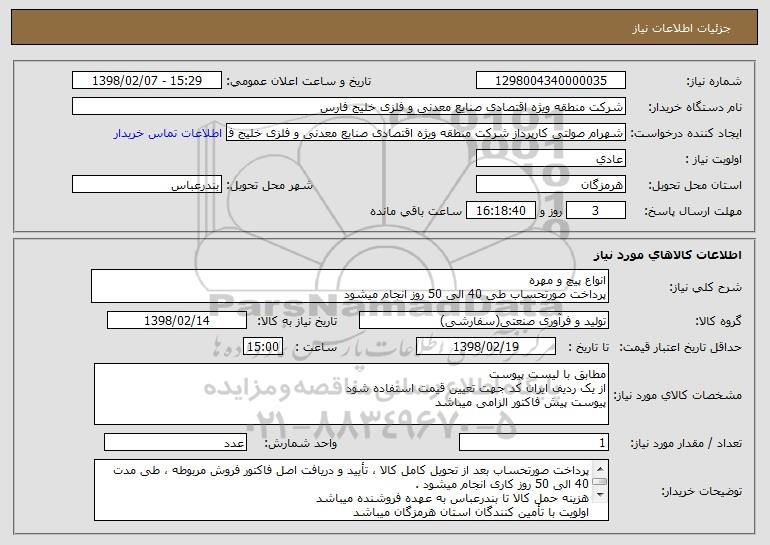Click the priority field showing عادی
770x545 pixels.
(551, 159)
